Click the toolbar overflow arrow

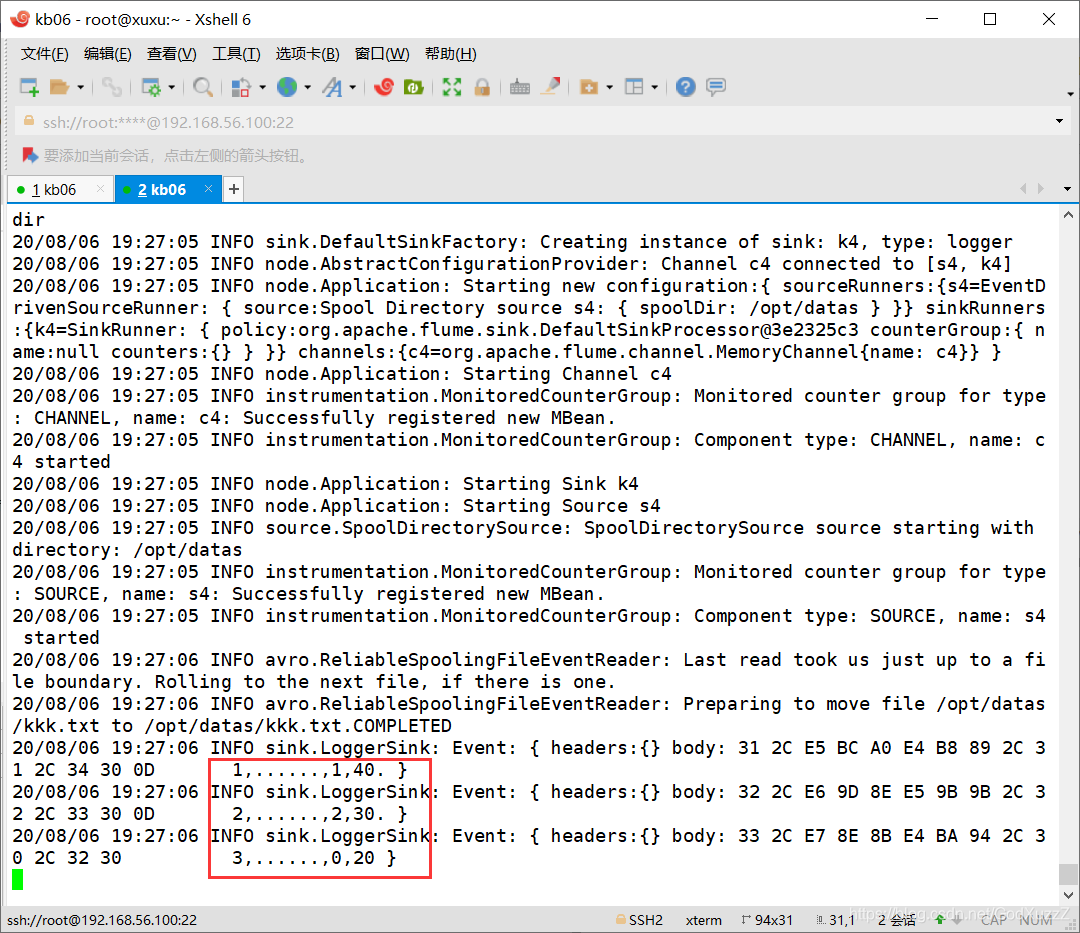[1070, 94]
